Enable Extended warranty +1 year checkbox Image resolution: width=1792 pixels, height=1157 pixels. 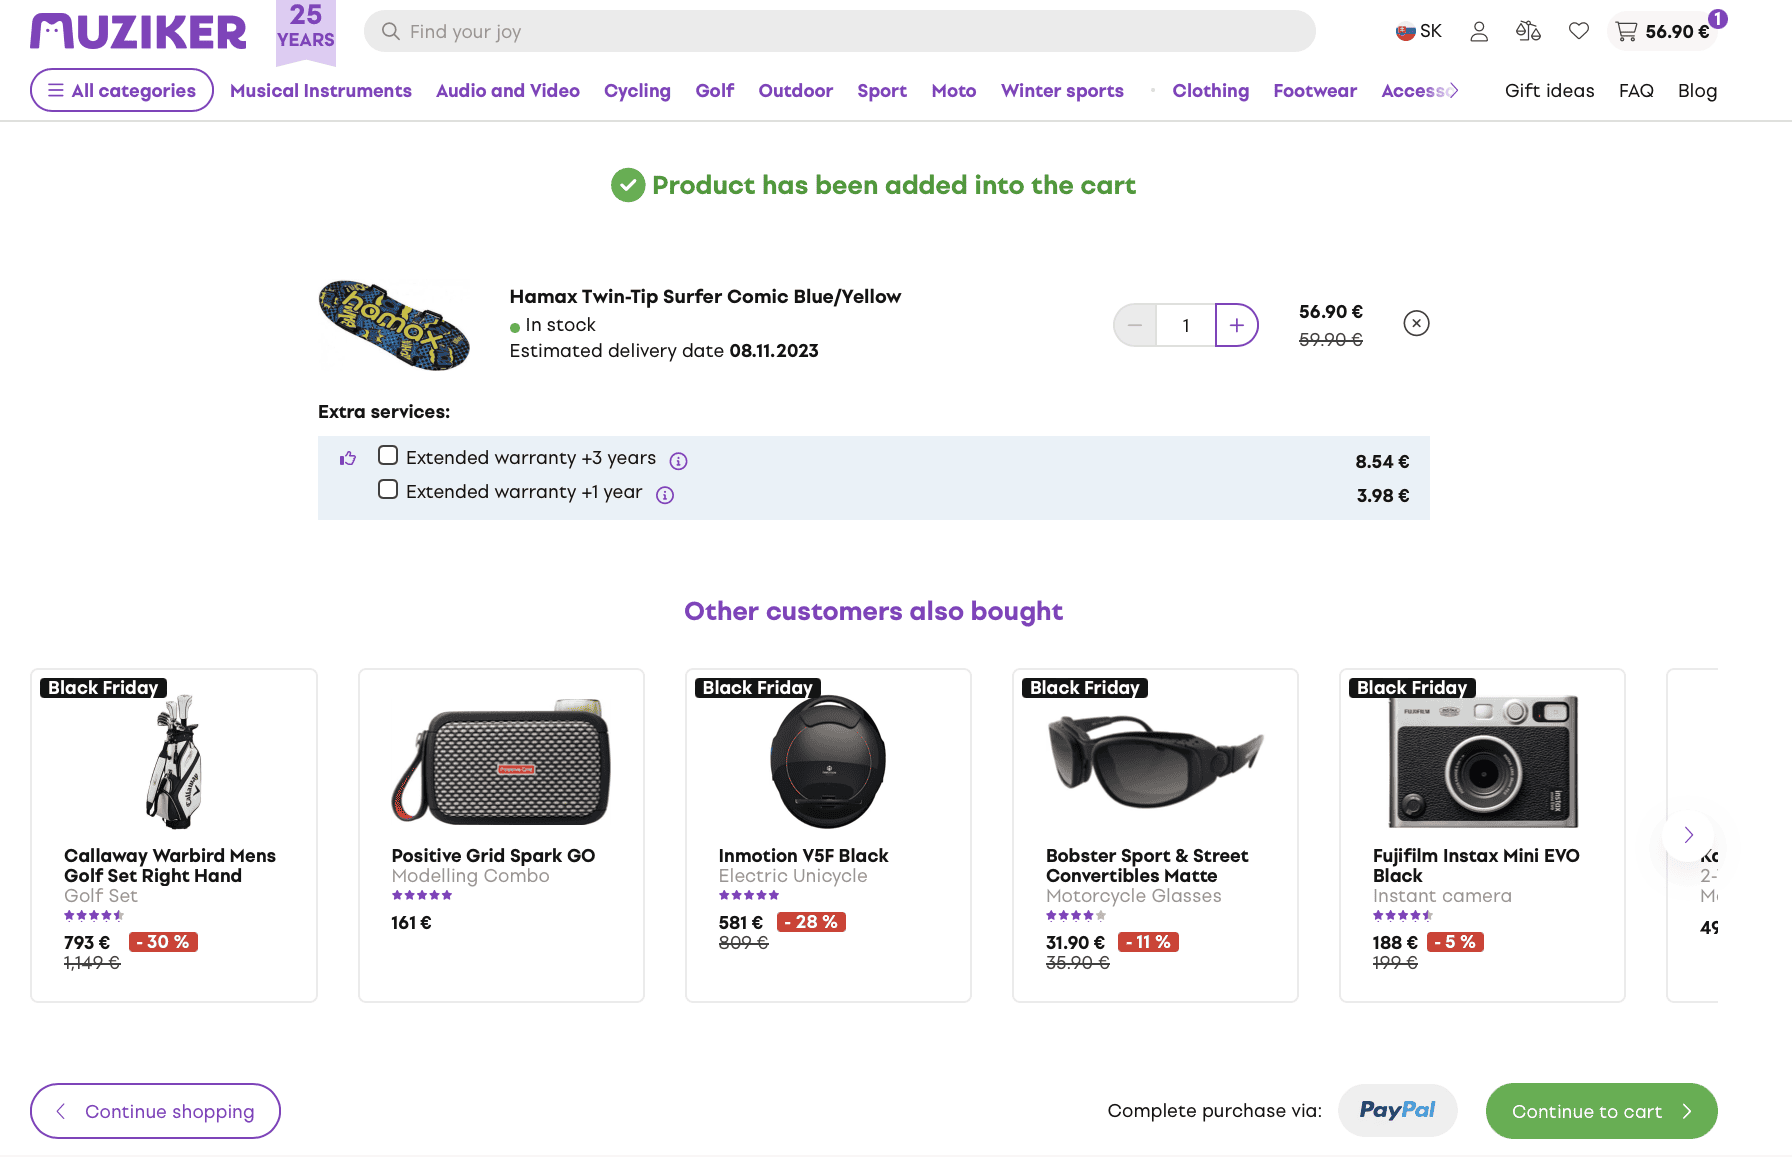[388, 490]
